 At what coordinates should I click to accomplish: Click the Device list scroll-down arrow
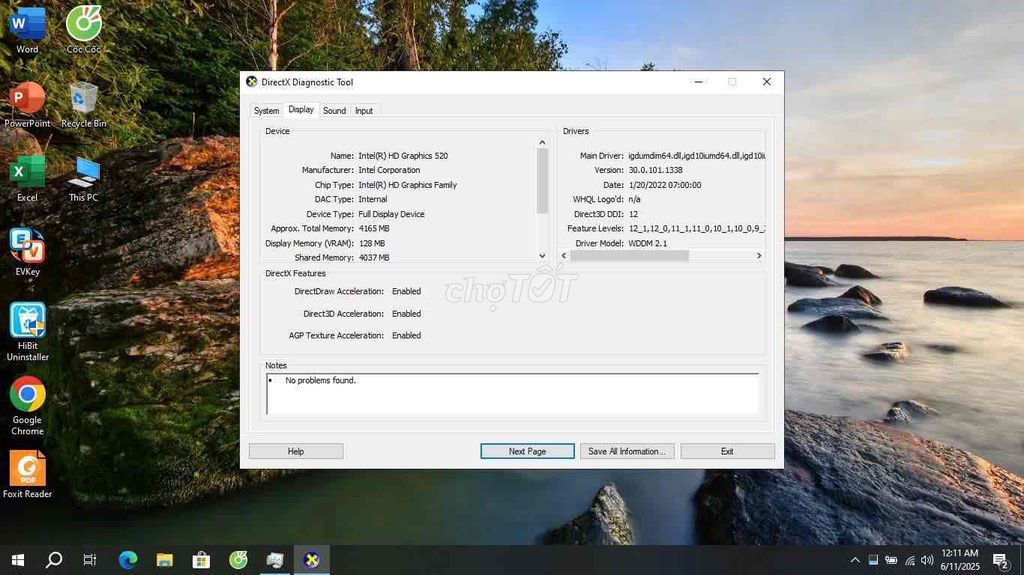pos(542,256)
